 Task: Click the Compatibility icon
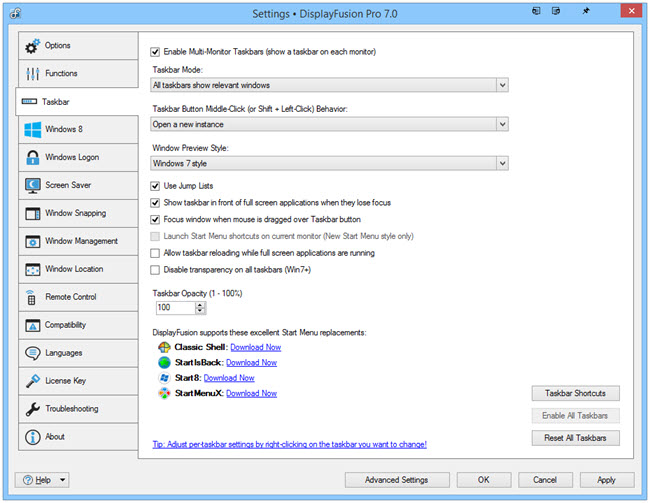pyautogui.click(x=33, y=325)
